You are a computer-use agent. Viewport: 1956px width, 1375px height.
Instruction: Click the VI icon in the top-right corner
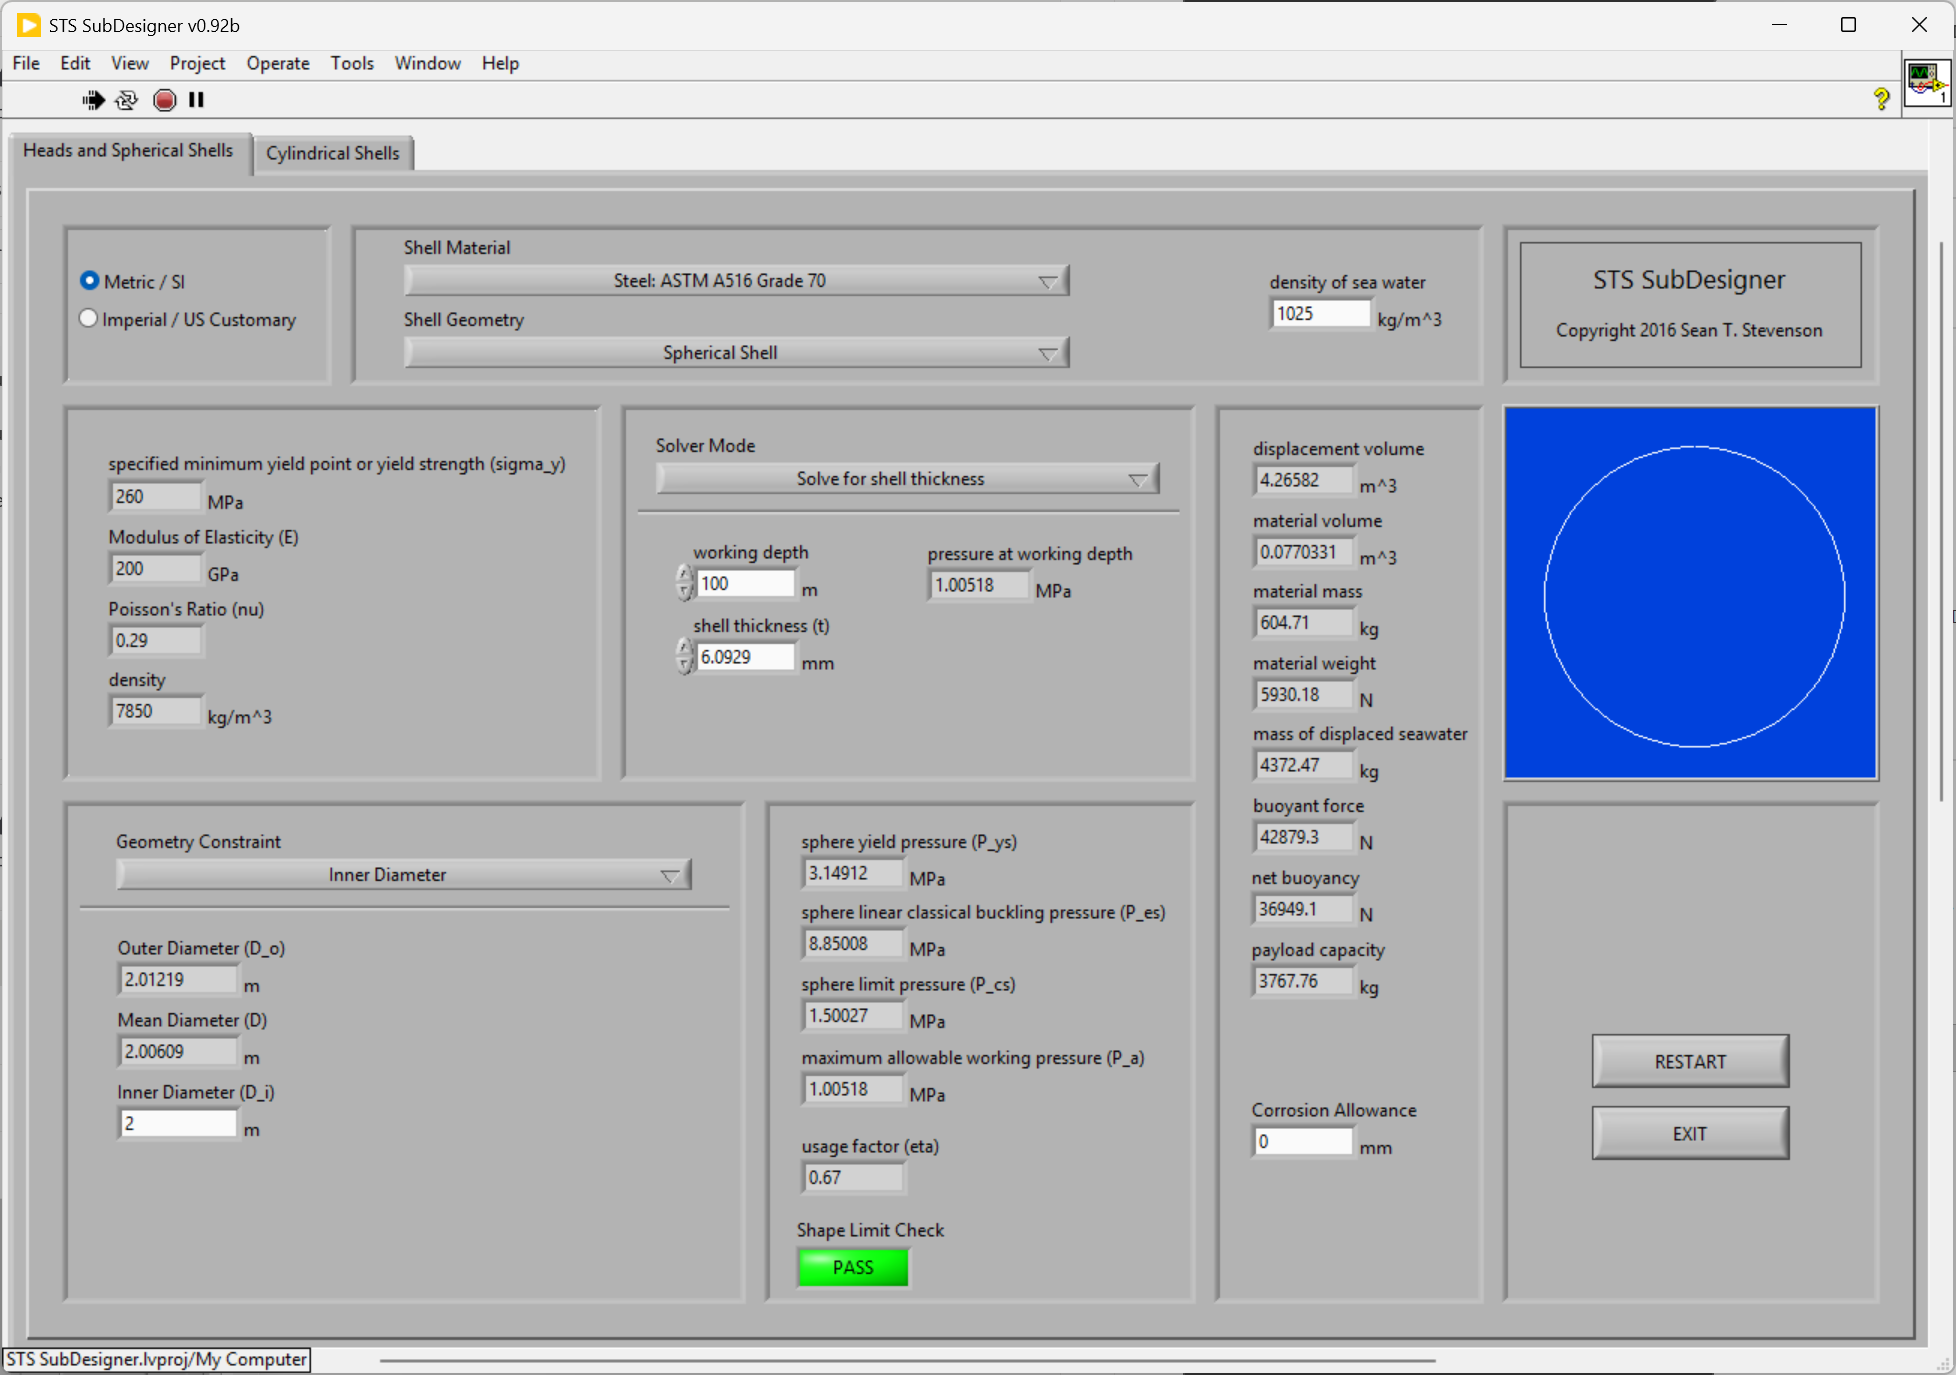1926,84
